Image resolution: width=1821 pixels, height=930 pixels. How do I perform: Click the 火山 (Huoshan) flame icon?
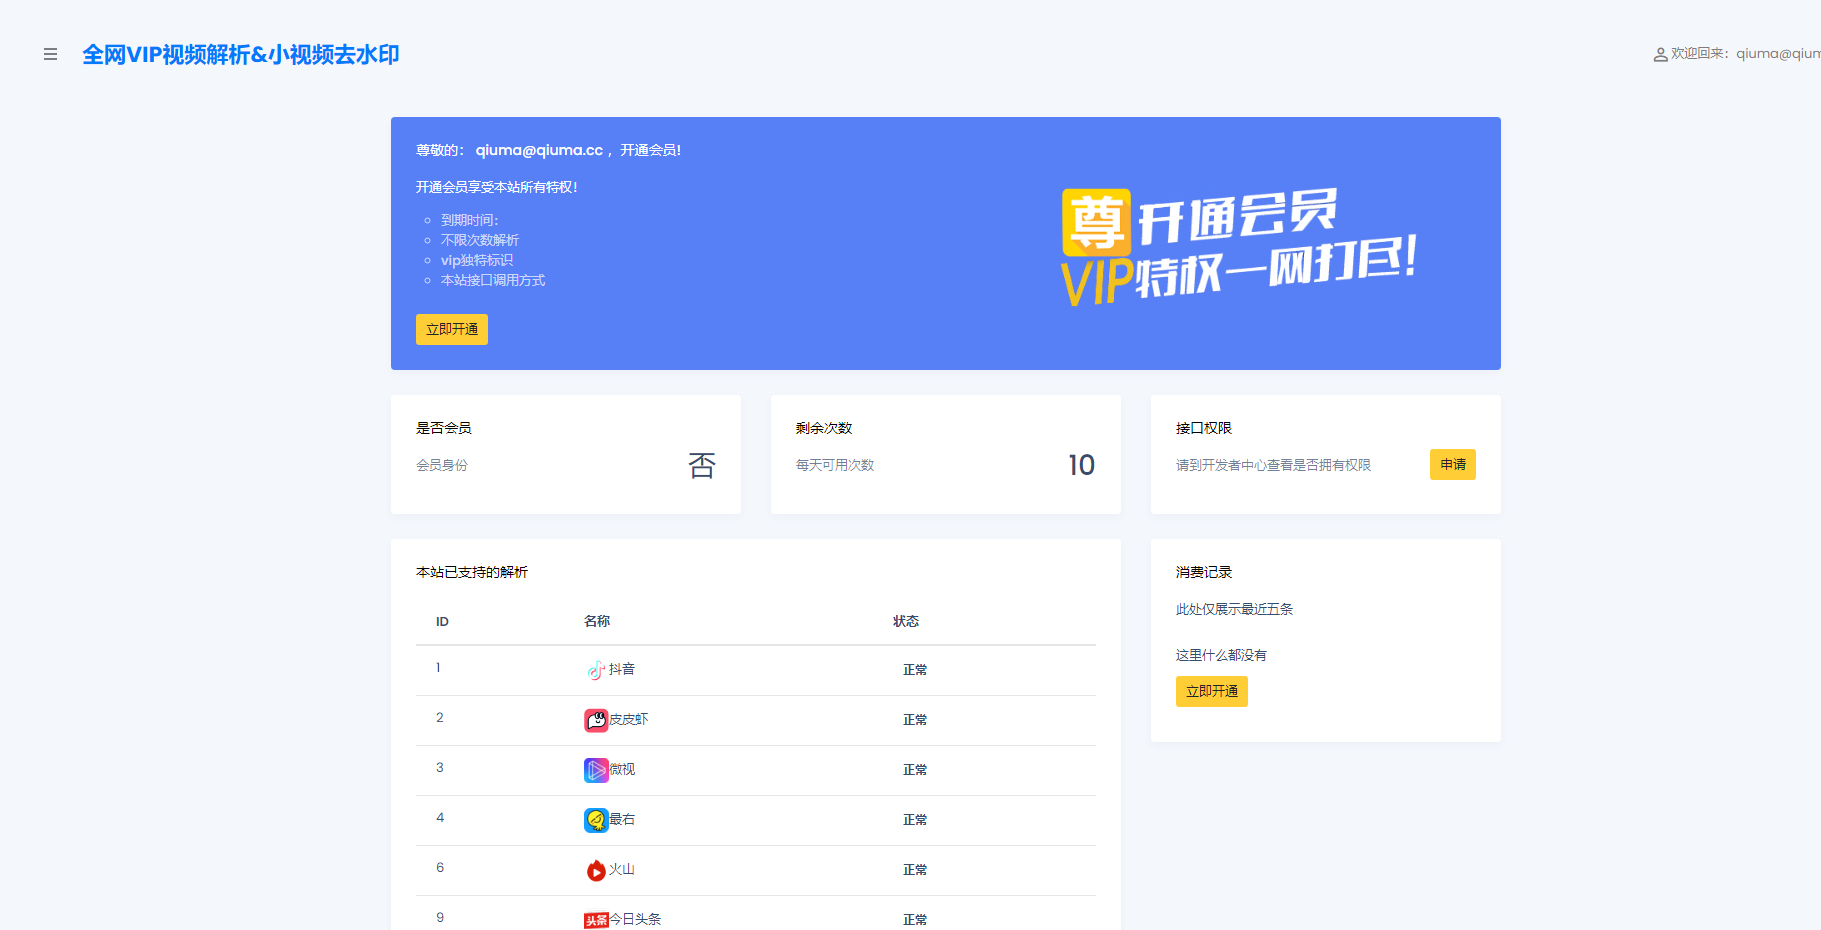tap(594, 870)
